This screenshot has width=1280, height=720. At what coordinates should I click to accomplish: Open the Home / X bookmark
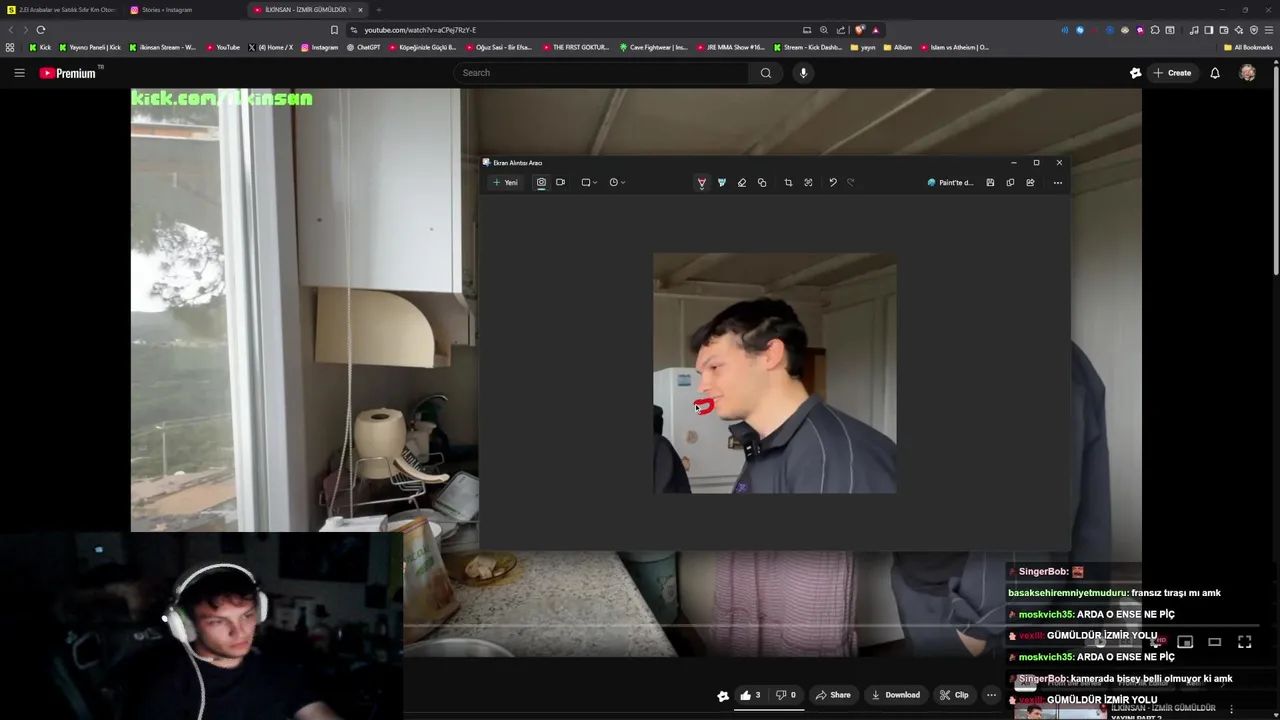pyautogui.click(x=270, y=47)
